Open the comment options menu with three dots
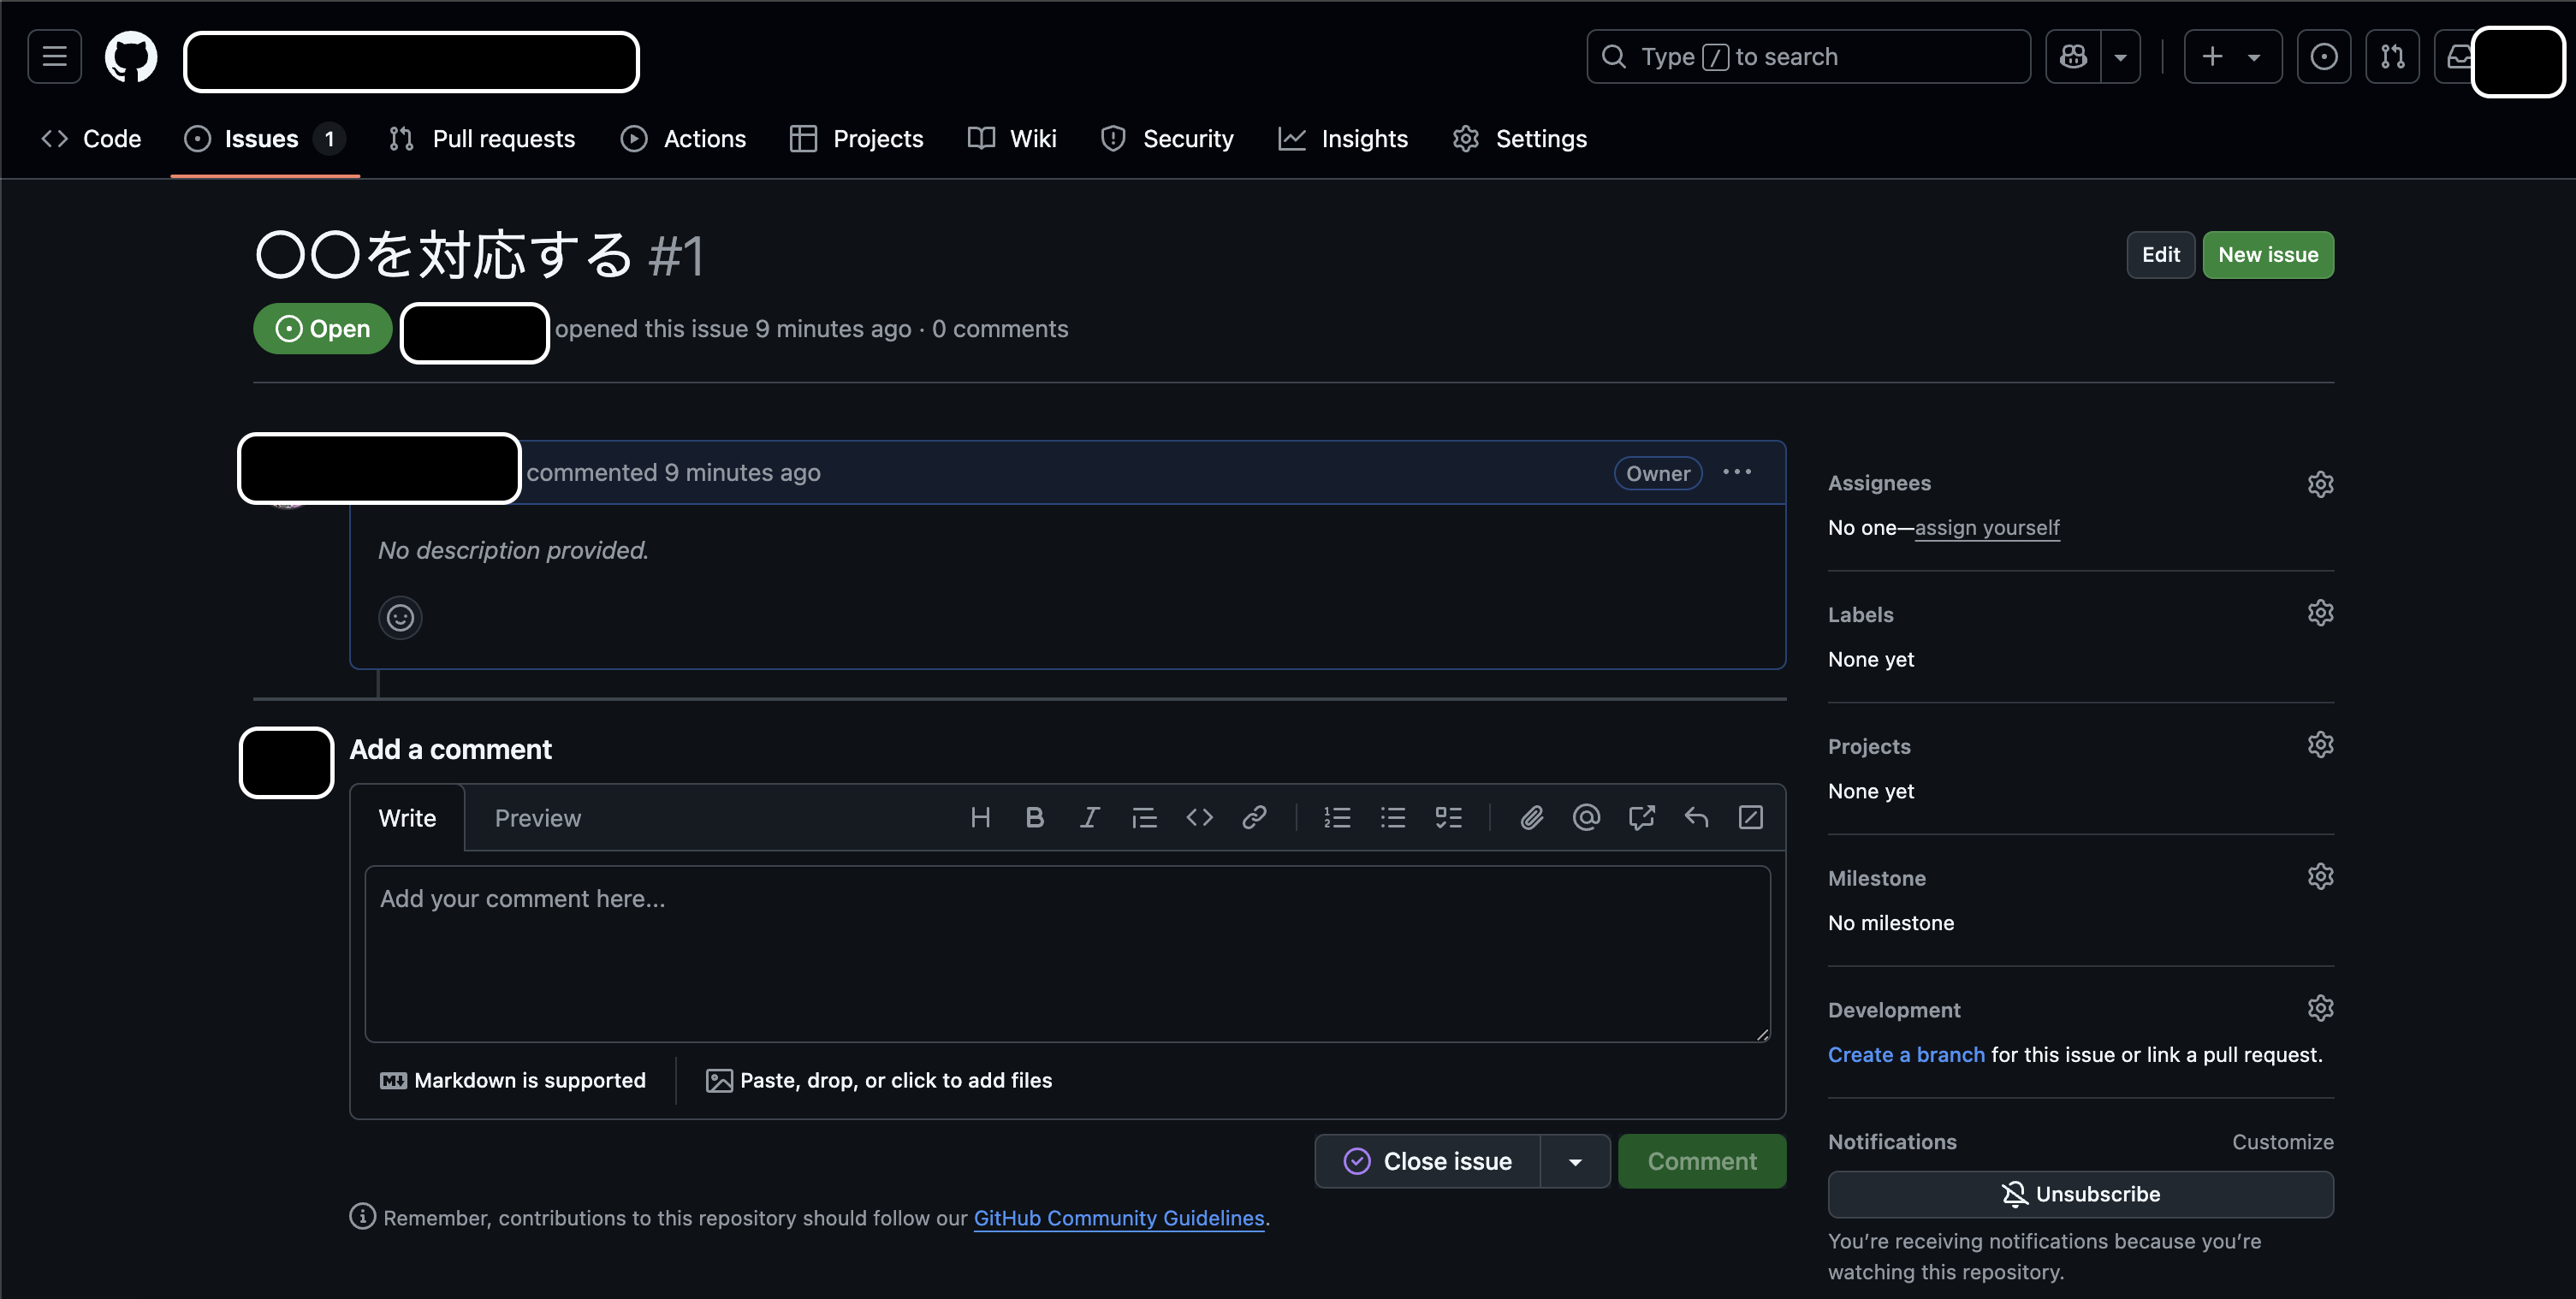The image size is (2576, 1299). [1737, 472]
